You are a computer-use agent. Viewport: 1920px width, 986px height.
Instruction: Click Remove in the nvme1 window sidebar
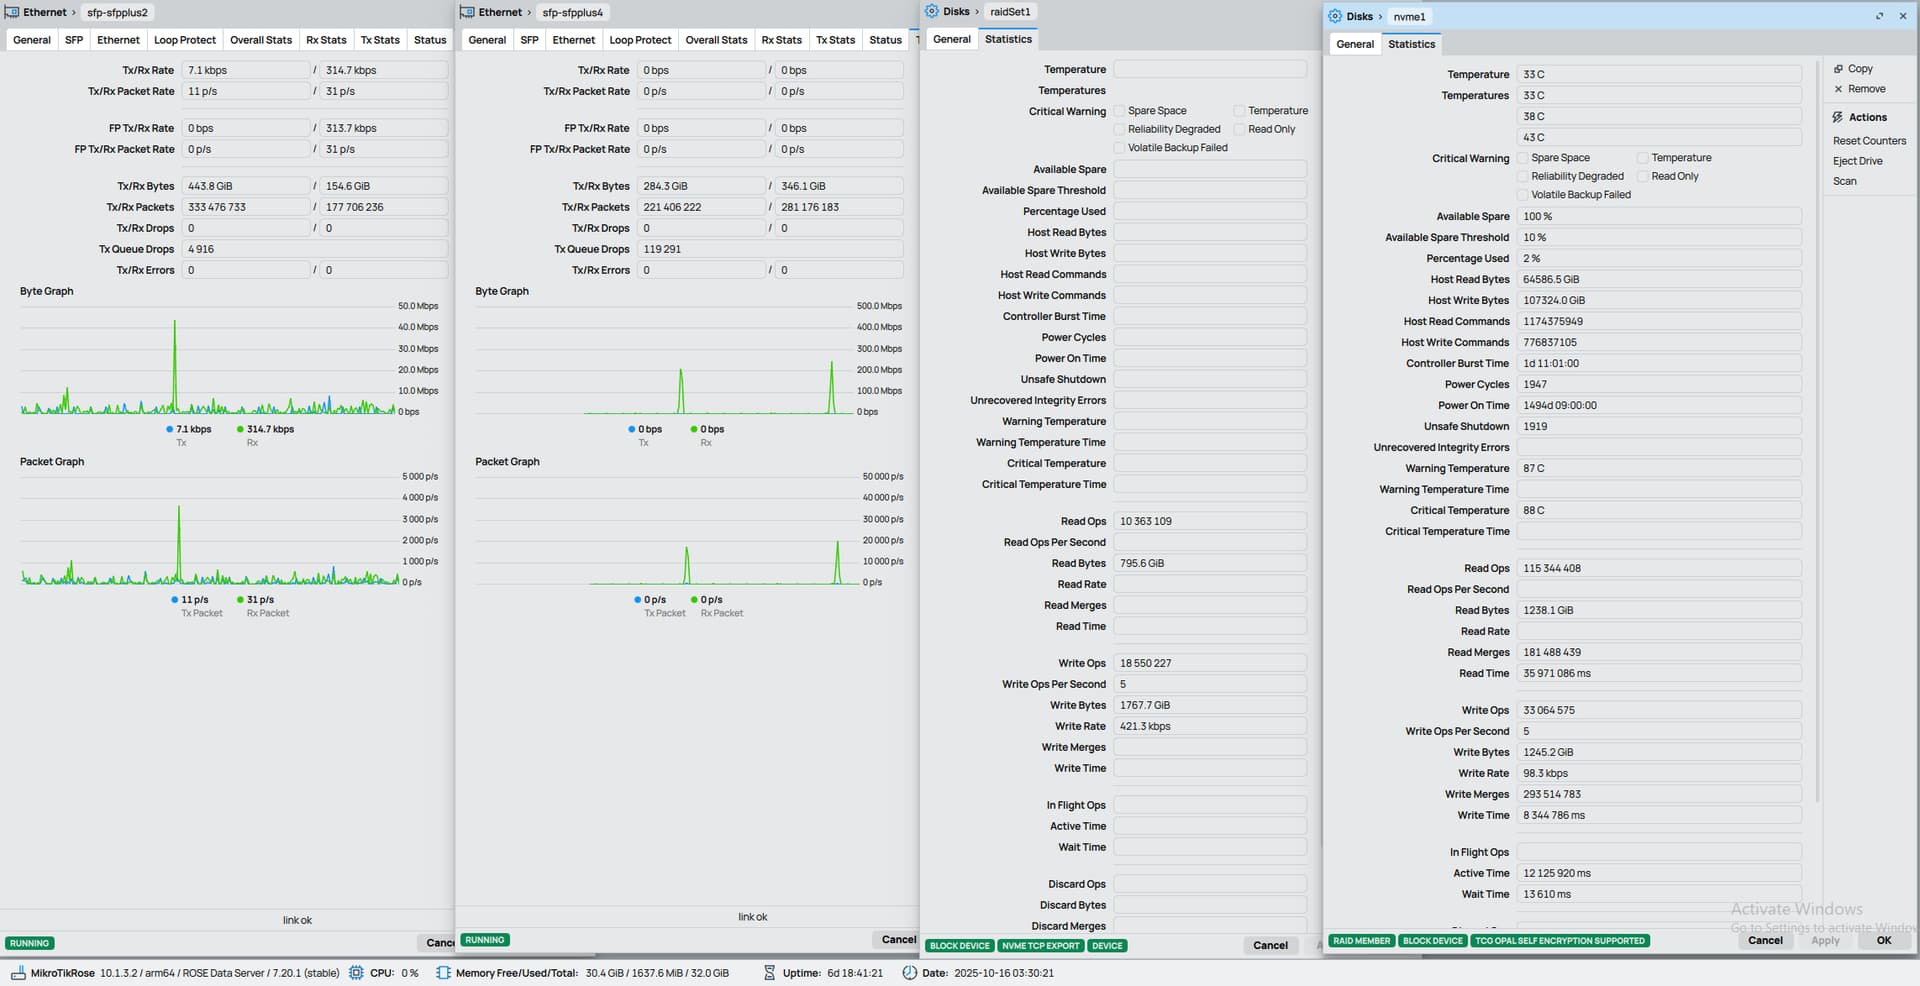tap(1866, 89)
